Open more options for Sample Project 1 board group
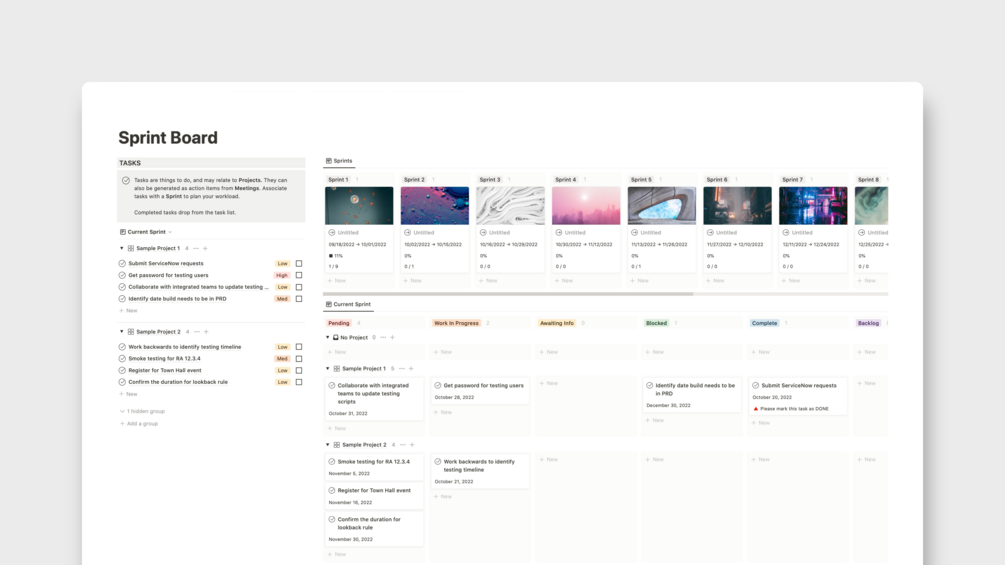Image resolution: width=1005 pixels, height=565 pixels. [x=402, y=369]
